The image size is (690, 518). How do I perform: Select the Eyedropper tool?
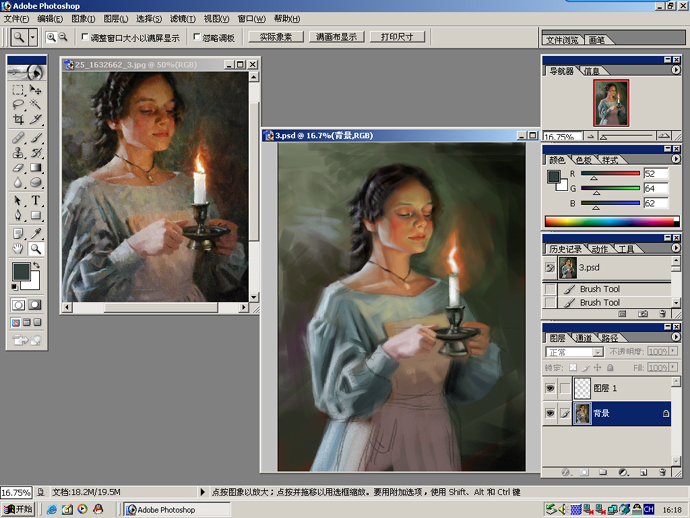35,234
